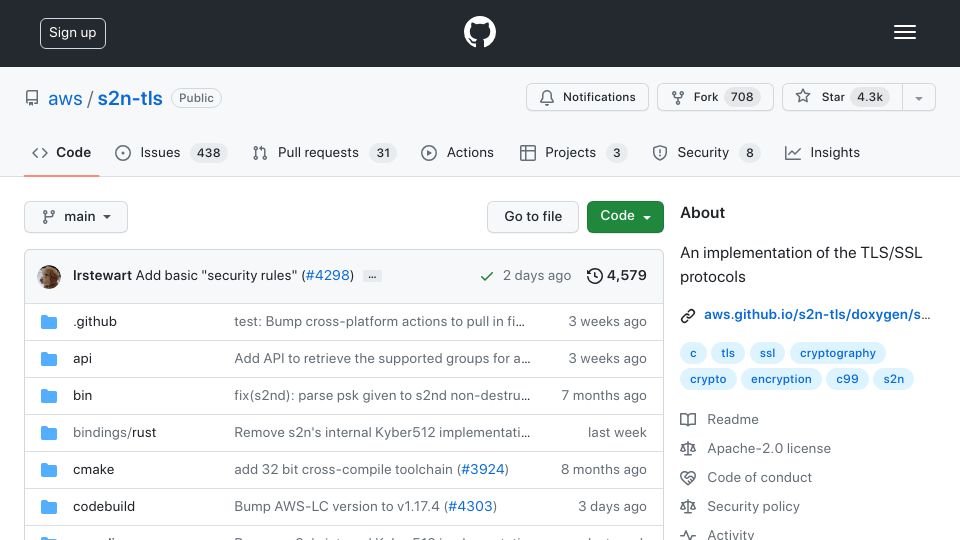Expand commit message ellipsis button
The image size is (960, 540).
(372, 276)
